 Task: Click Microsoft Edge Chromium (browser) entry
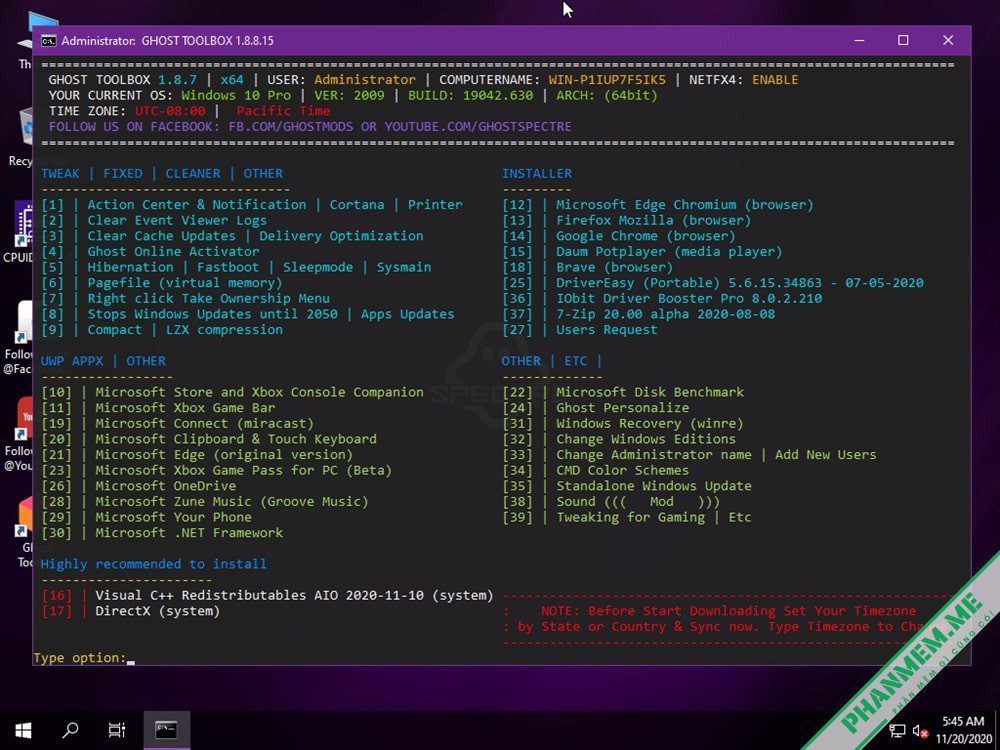658,205
